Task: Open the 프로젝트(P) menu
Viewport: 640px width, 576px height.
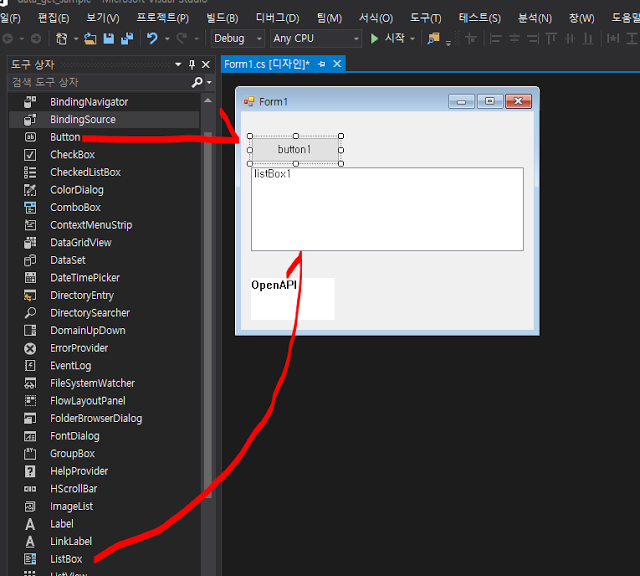Action: point(162,18)
